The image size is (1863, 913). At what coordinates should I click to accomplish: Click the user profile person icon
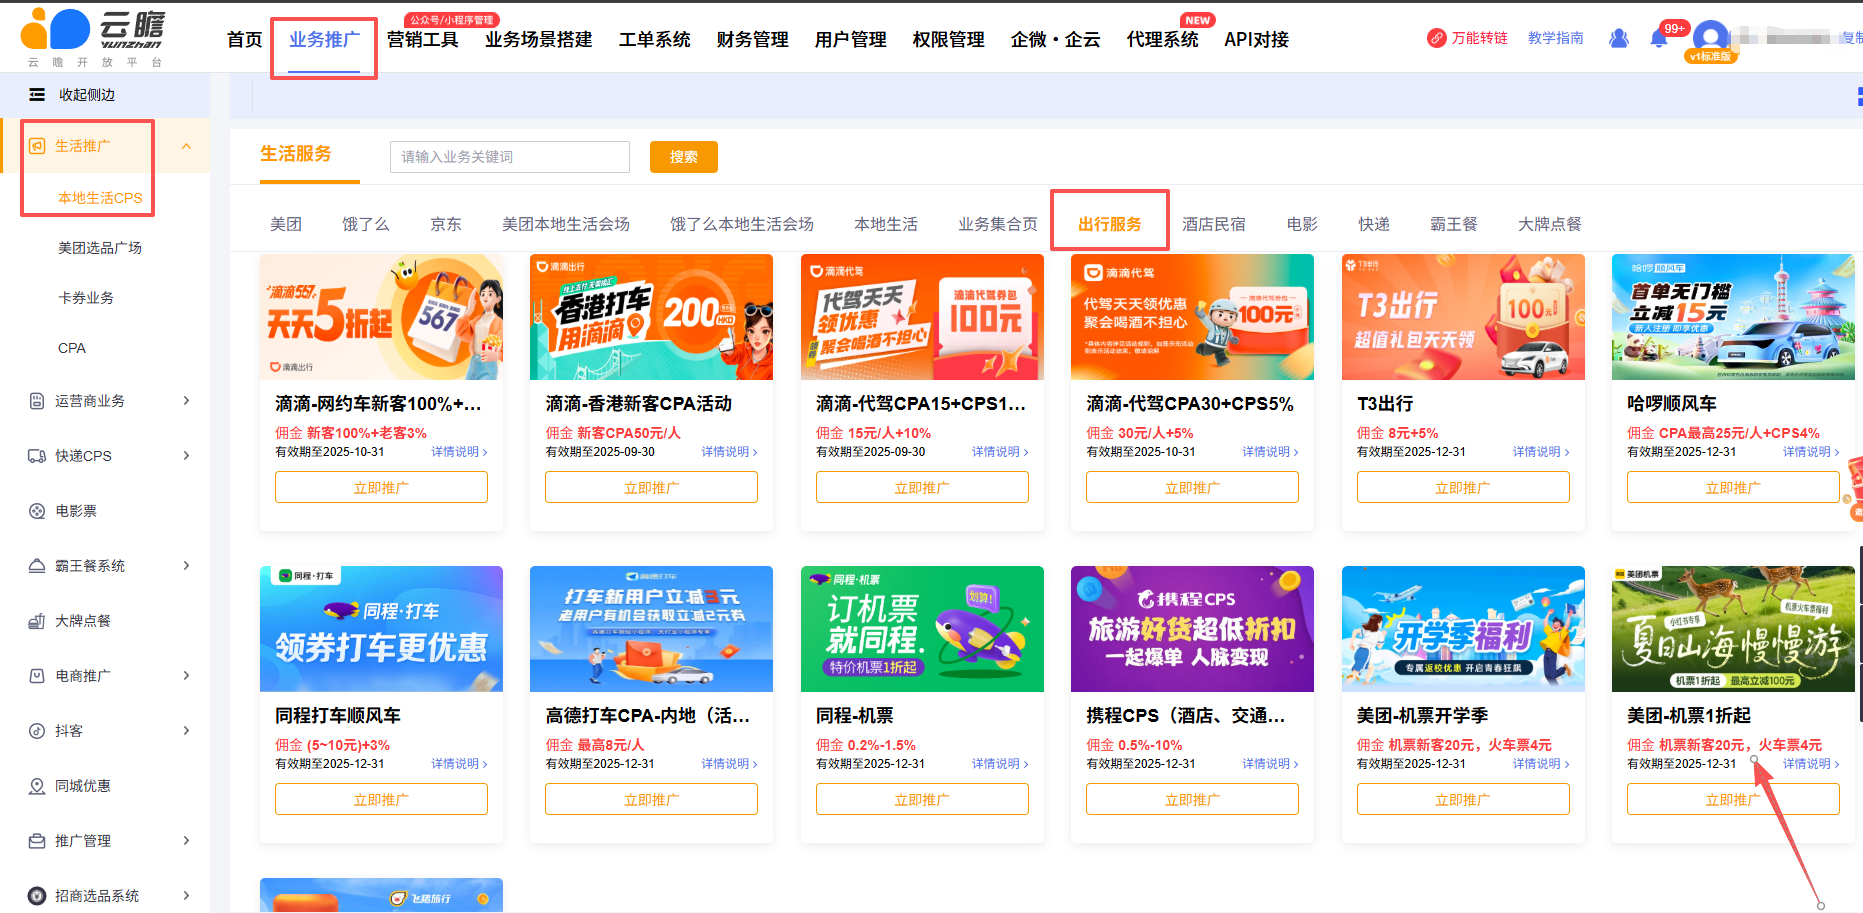[x=1619, y=38]
